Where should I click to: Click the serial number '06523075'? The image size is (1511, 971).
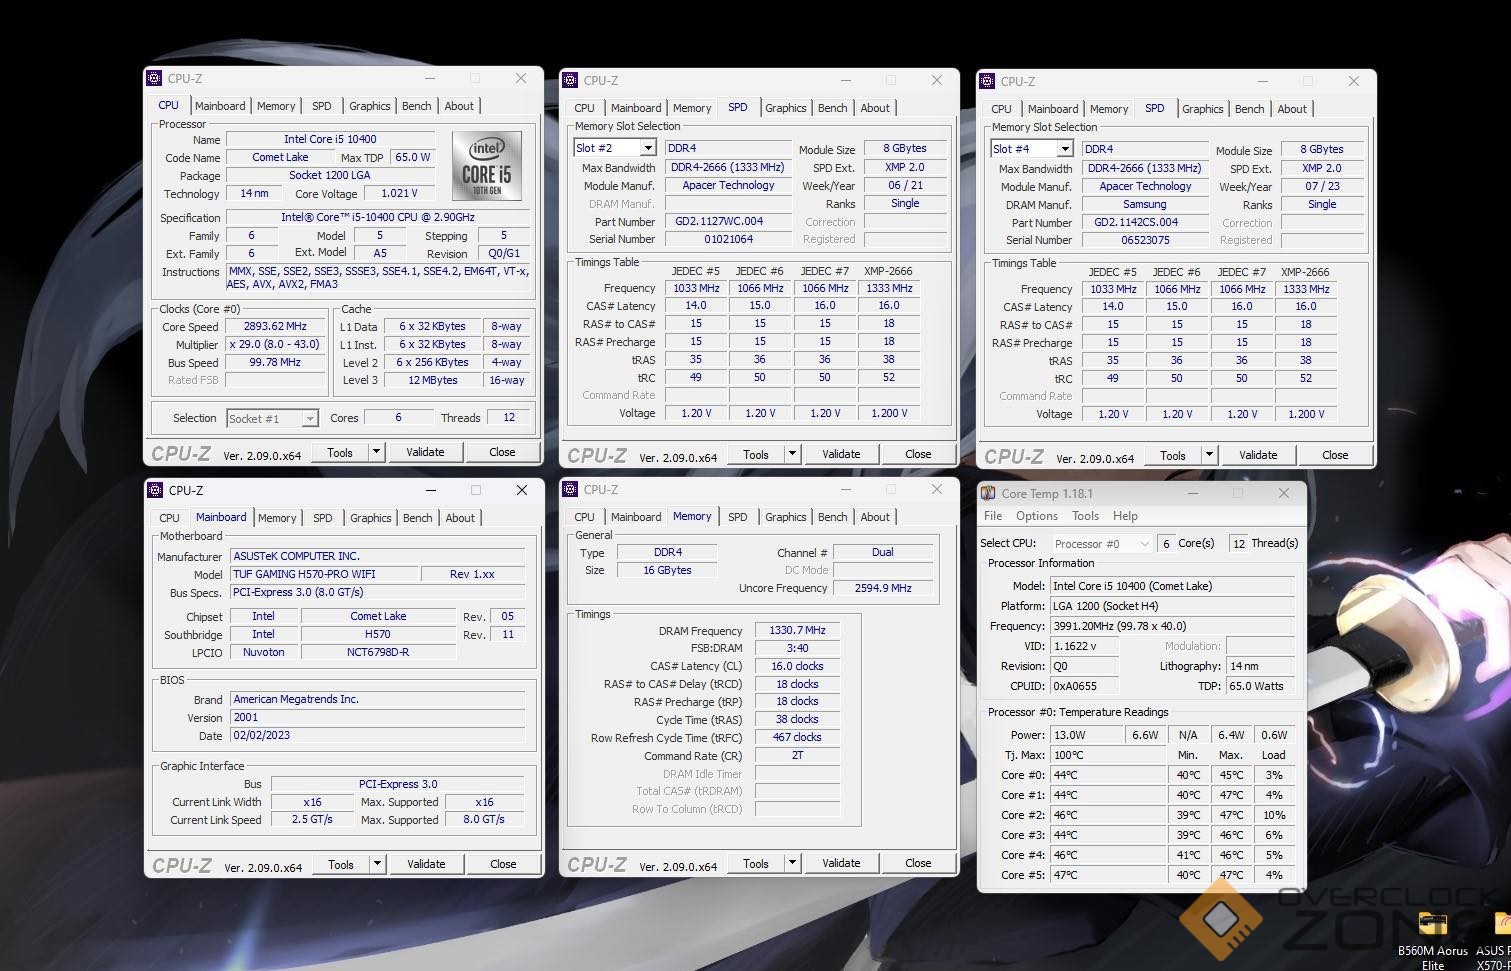(x=1145, y=240)
